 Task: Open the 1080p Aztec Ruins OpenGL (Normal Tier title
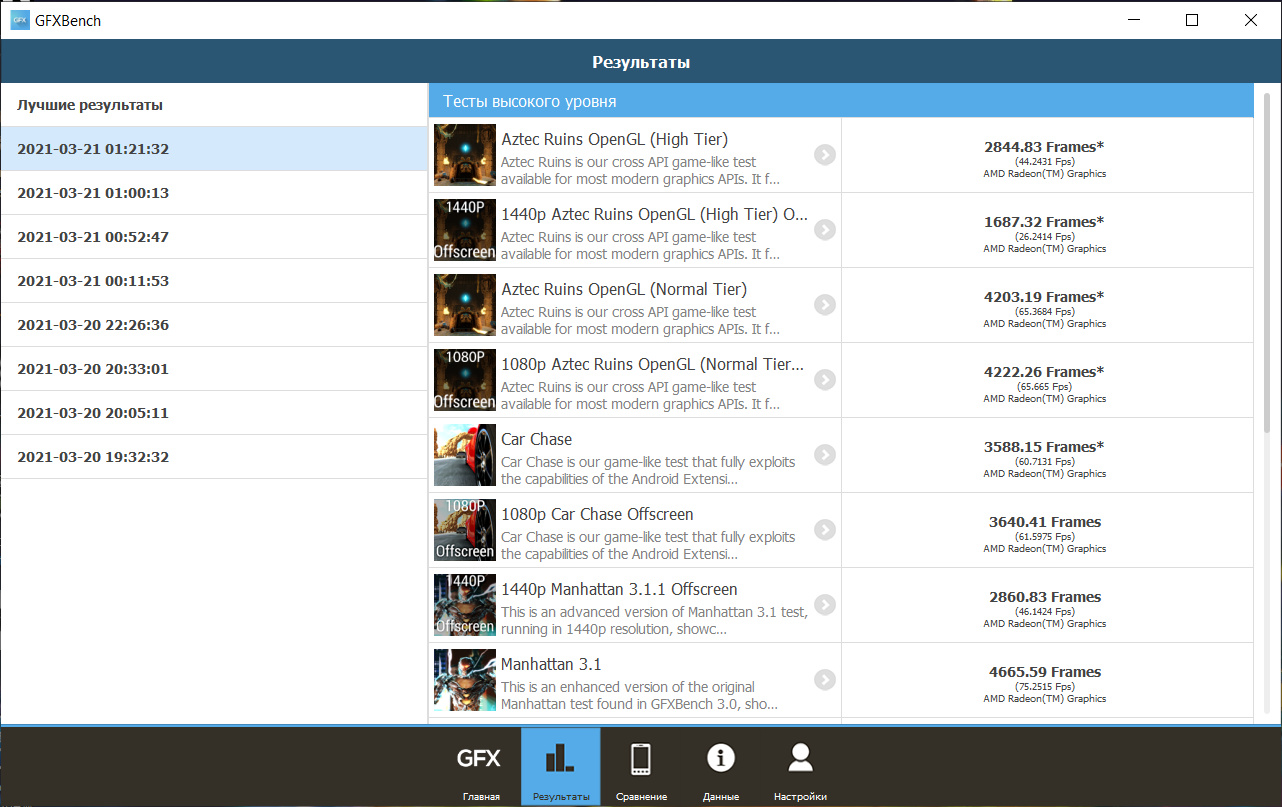click(652, 365)
